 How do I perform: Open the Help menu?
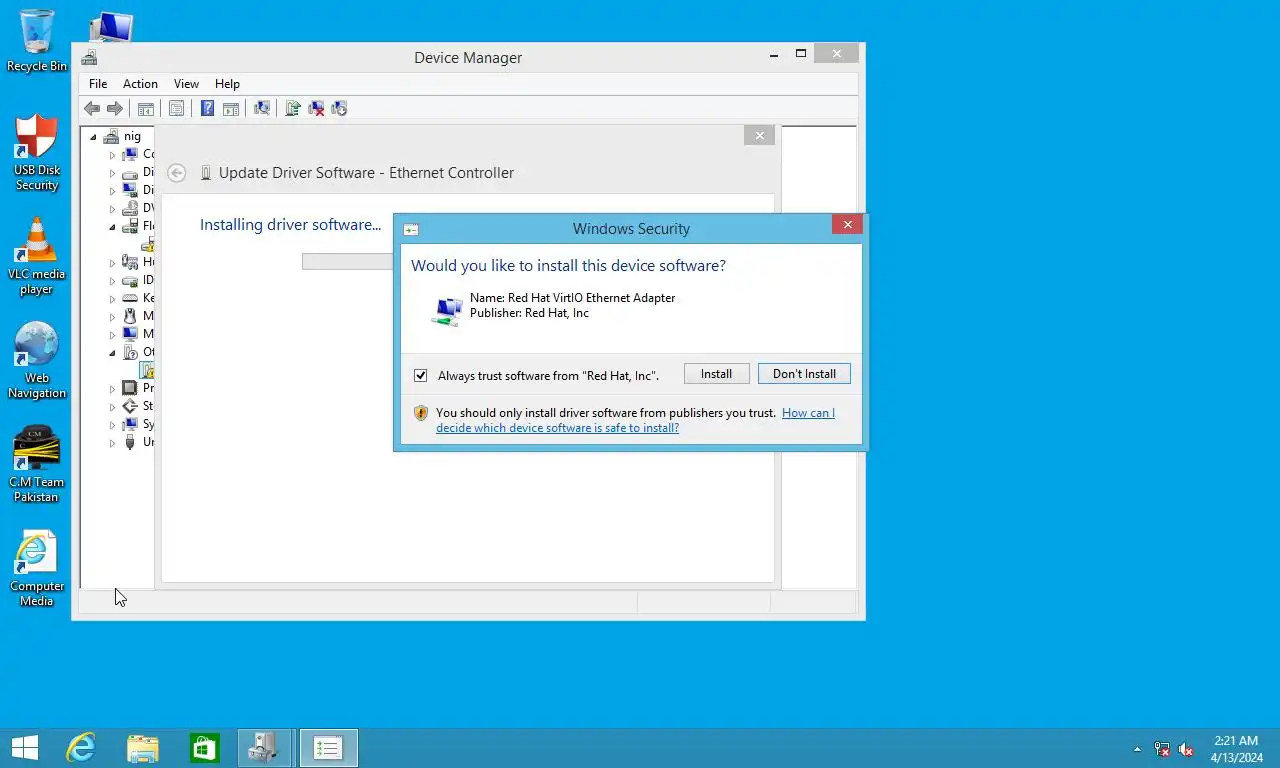227,84
